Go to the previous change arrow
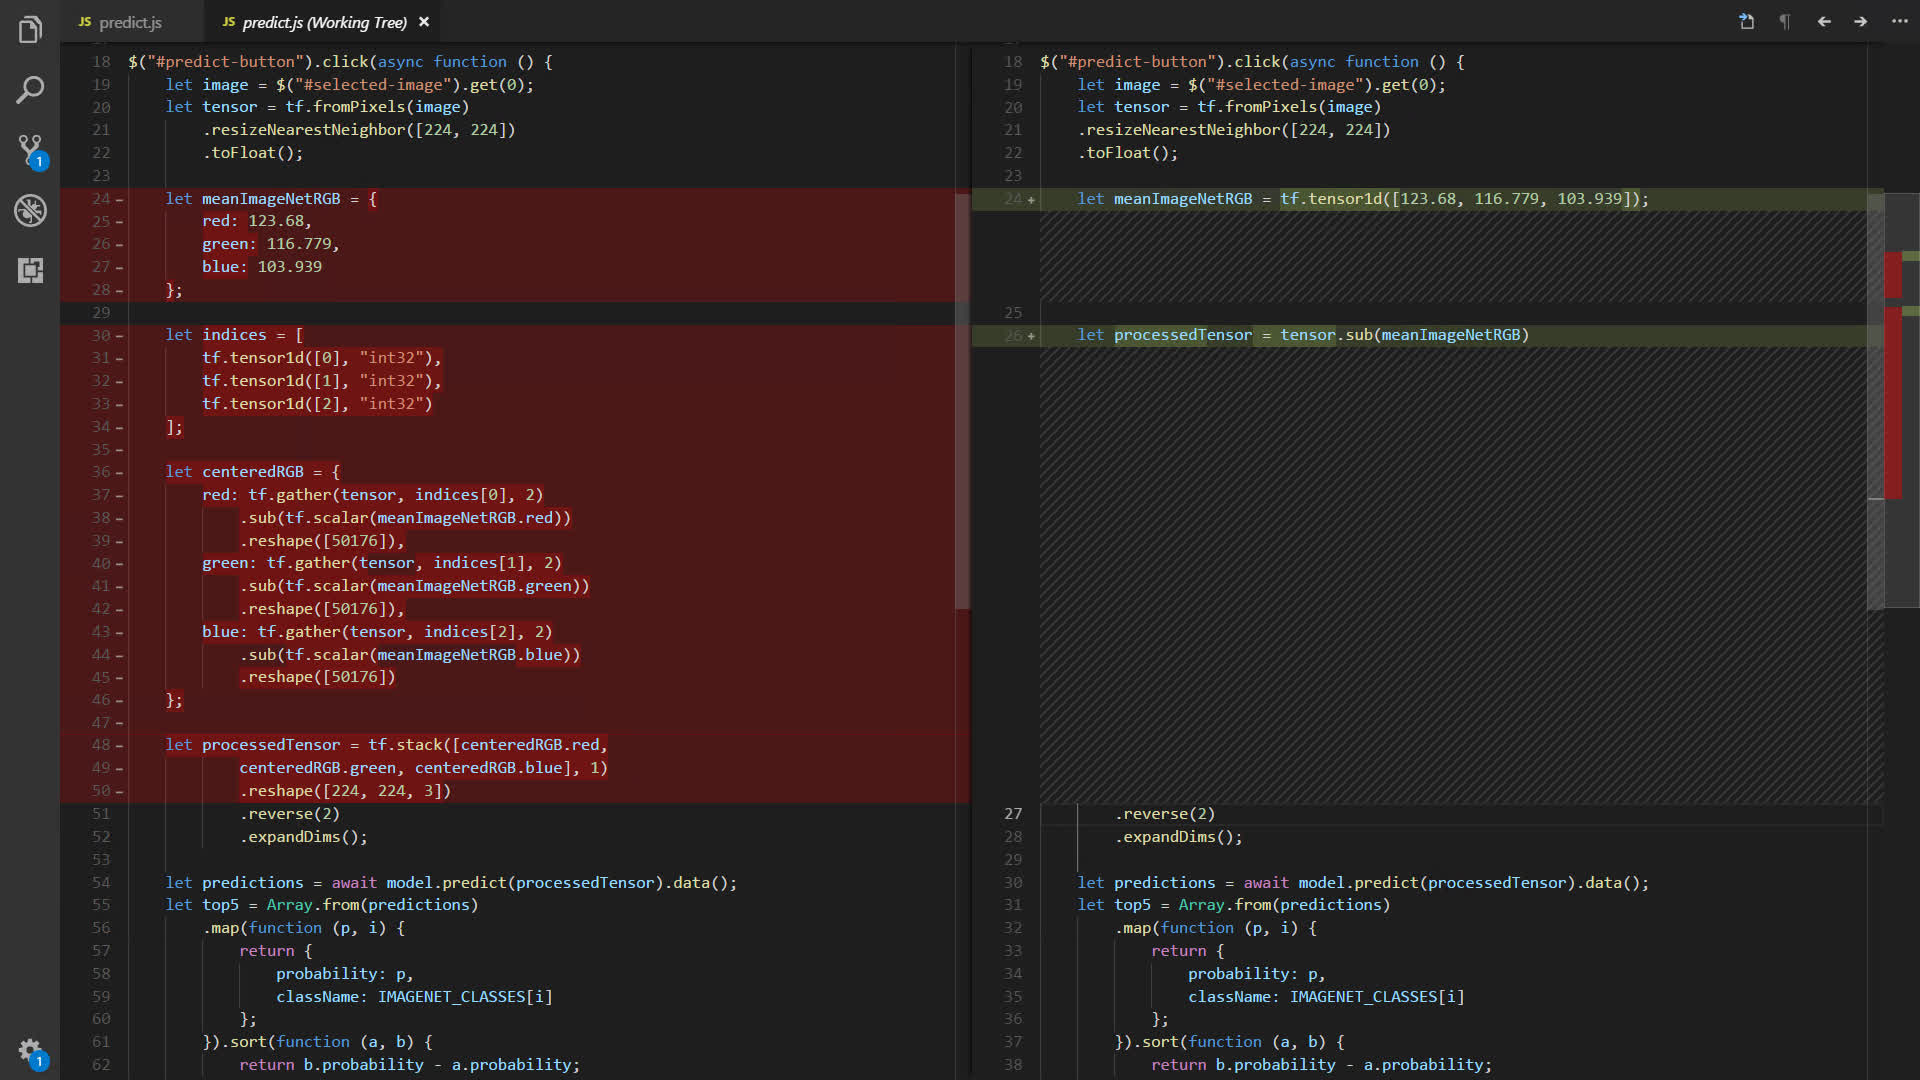Viewport: 1920px width, 1080px height. [x=1824, y=21]
